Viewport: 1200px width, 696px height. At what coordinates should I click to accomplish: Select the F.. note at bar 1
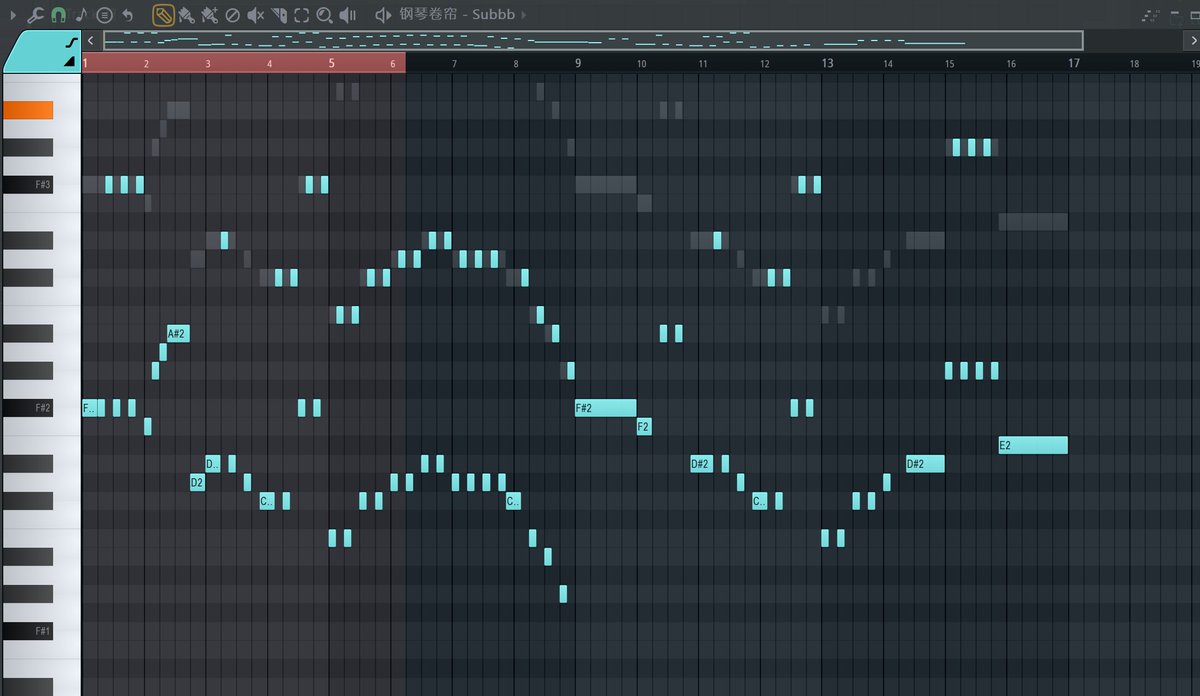tap(90, 408)
